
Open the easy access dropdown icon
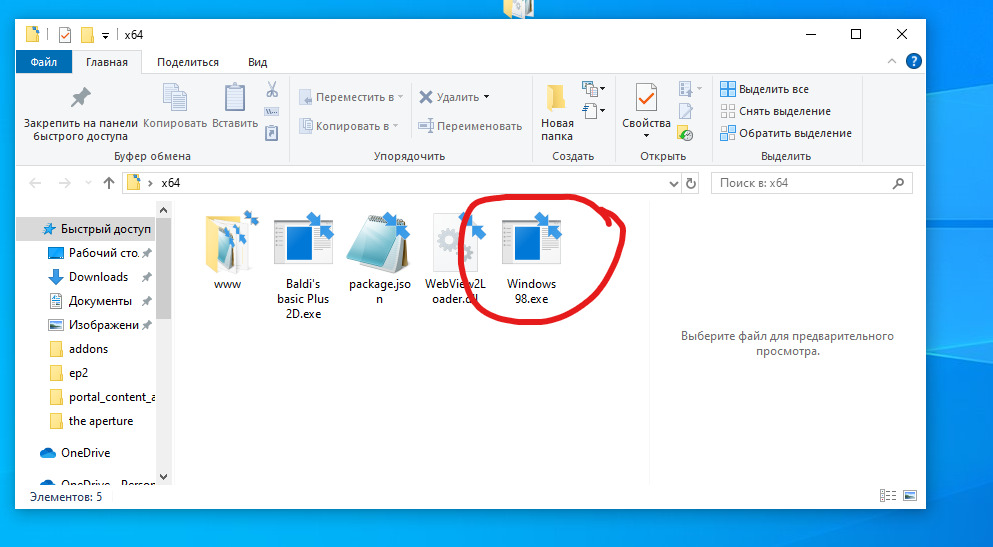[593, 111]
